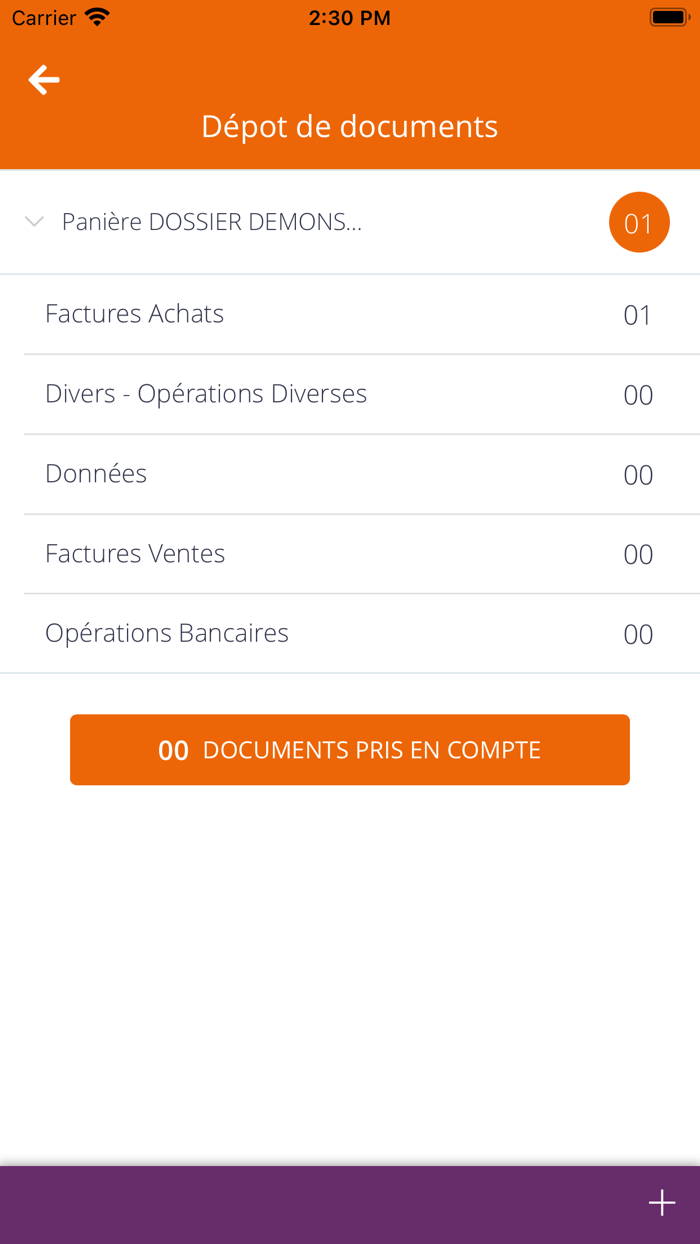Viewport: 700px width, 1244px height.
Task: Tap the Dépot de documents title
Action: [350, 126]
